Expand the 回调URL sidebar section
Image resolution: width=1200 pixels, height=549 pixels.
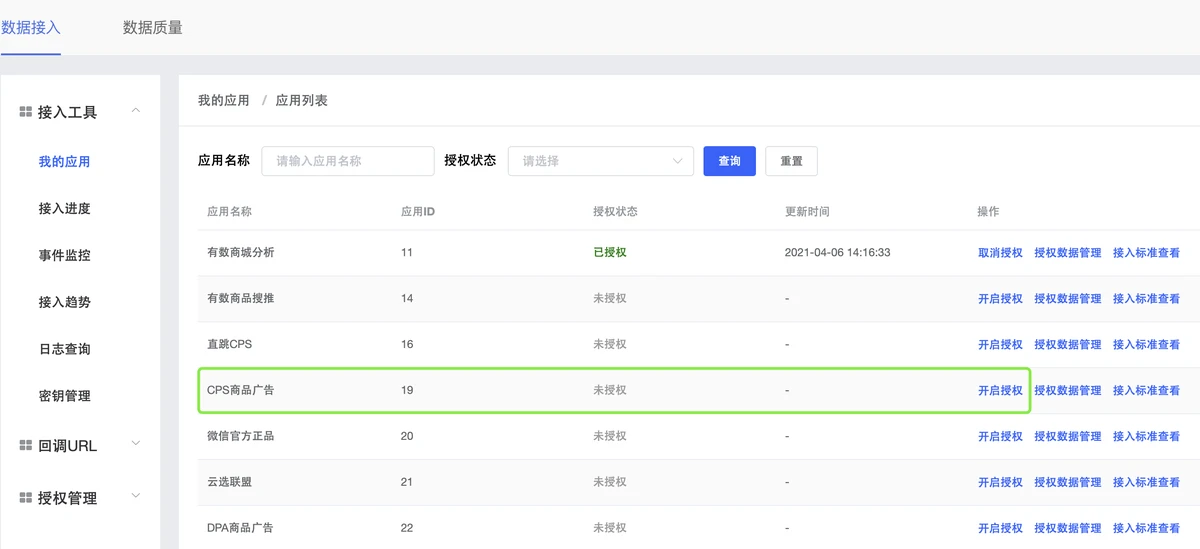[x=136, y=444]
